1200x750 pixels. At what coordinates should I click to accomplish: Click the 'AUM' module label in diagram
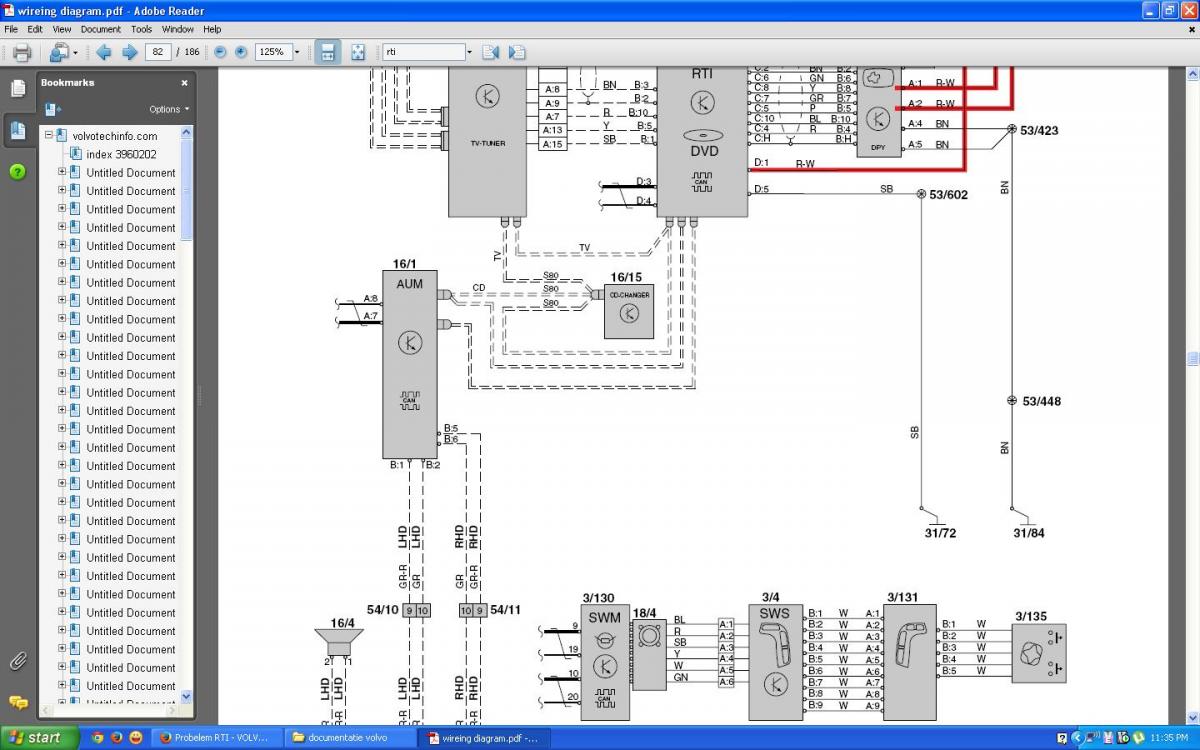[409, 284]
